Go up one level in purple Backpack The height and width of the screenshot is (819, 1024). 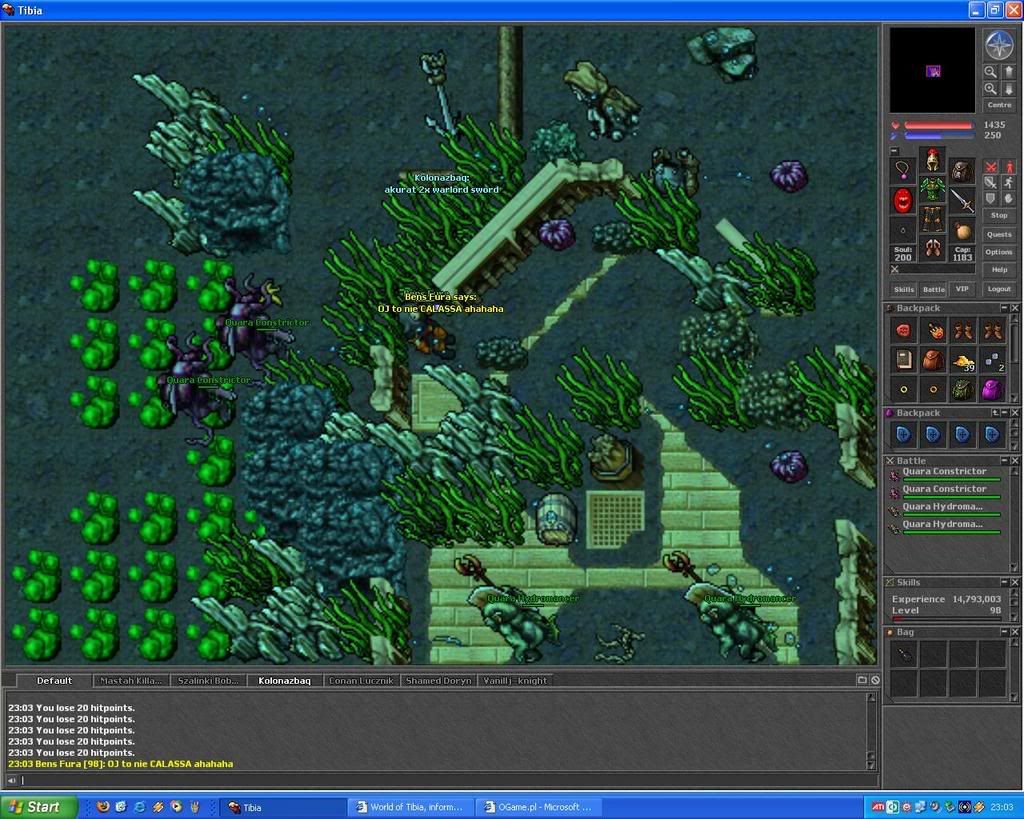tap(995, 413)
